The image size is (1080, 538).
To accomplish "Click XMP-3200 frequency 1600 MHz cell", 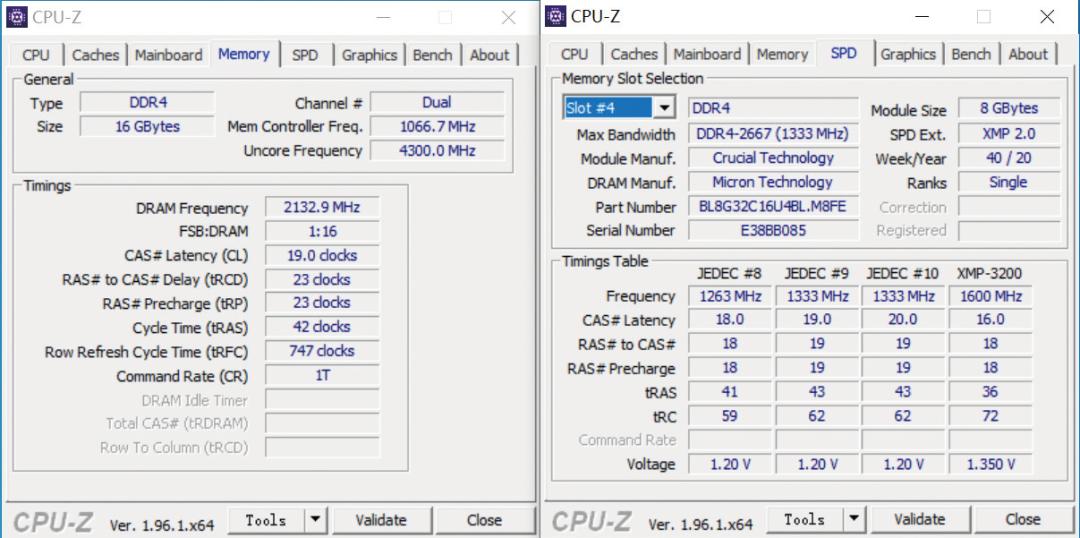I will click(x=990, y=296).
